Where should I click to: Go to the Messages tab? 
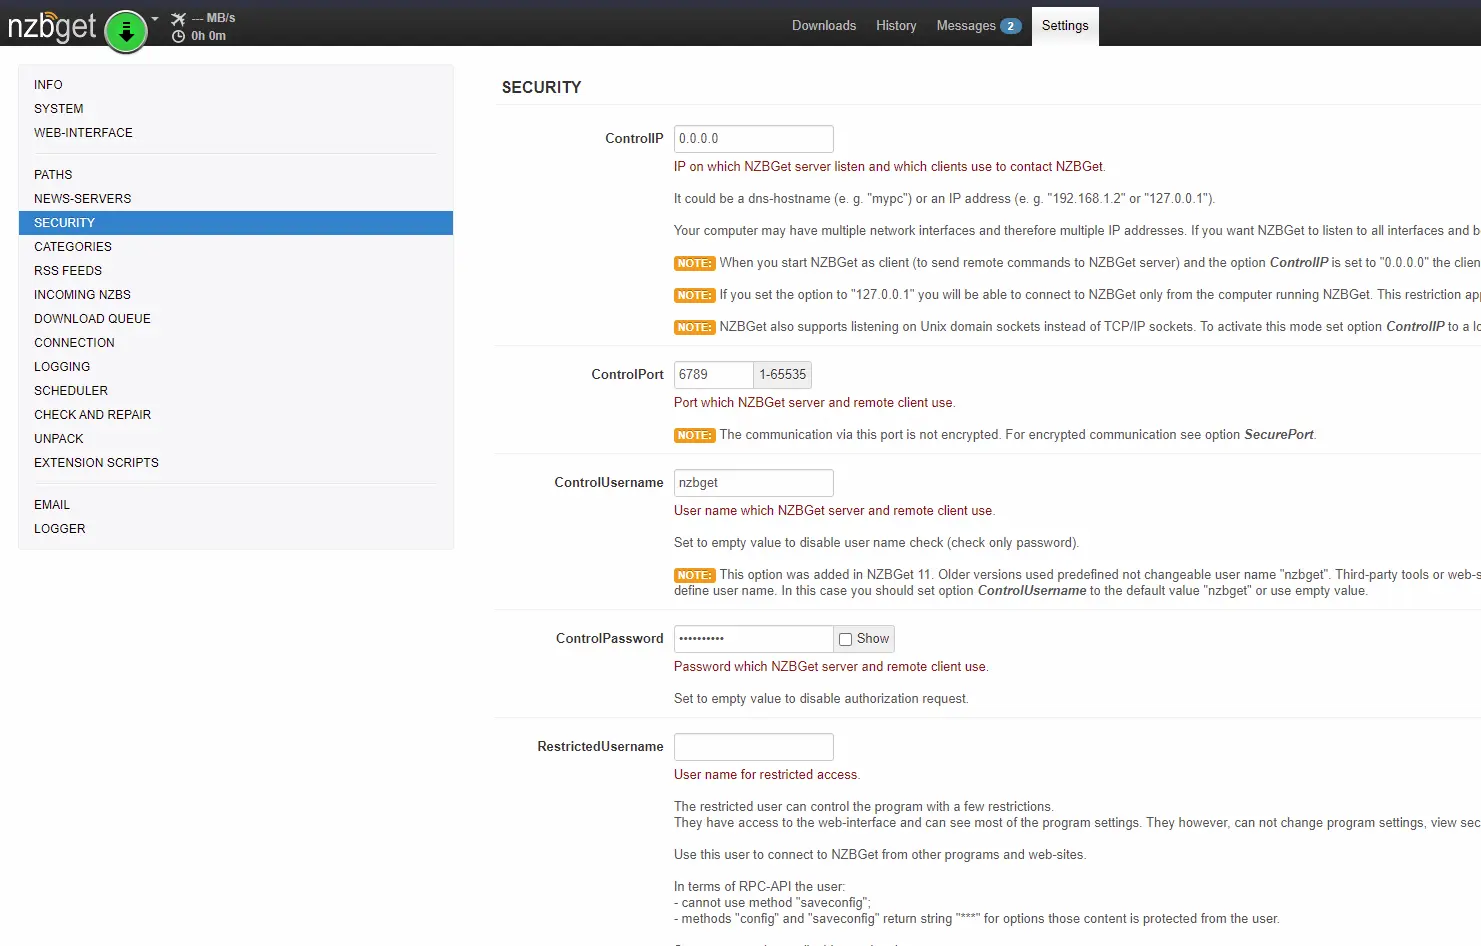tap(965, 26)
